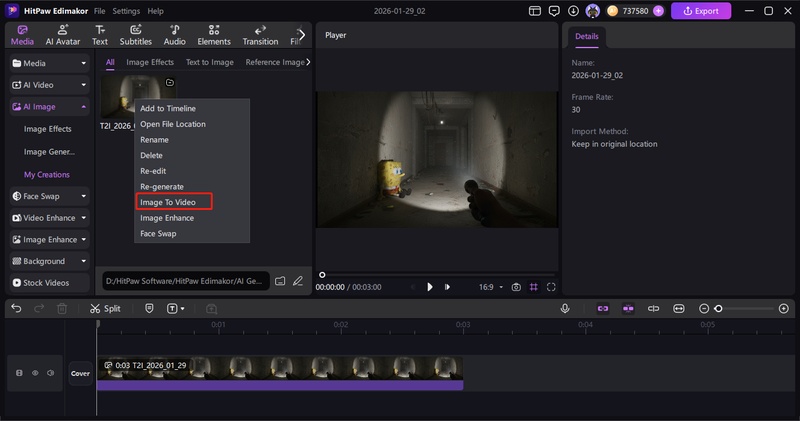Step to next frame
Screen dimensions: 800x421
(x=447, y=287)
